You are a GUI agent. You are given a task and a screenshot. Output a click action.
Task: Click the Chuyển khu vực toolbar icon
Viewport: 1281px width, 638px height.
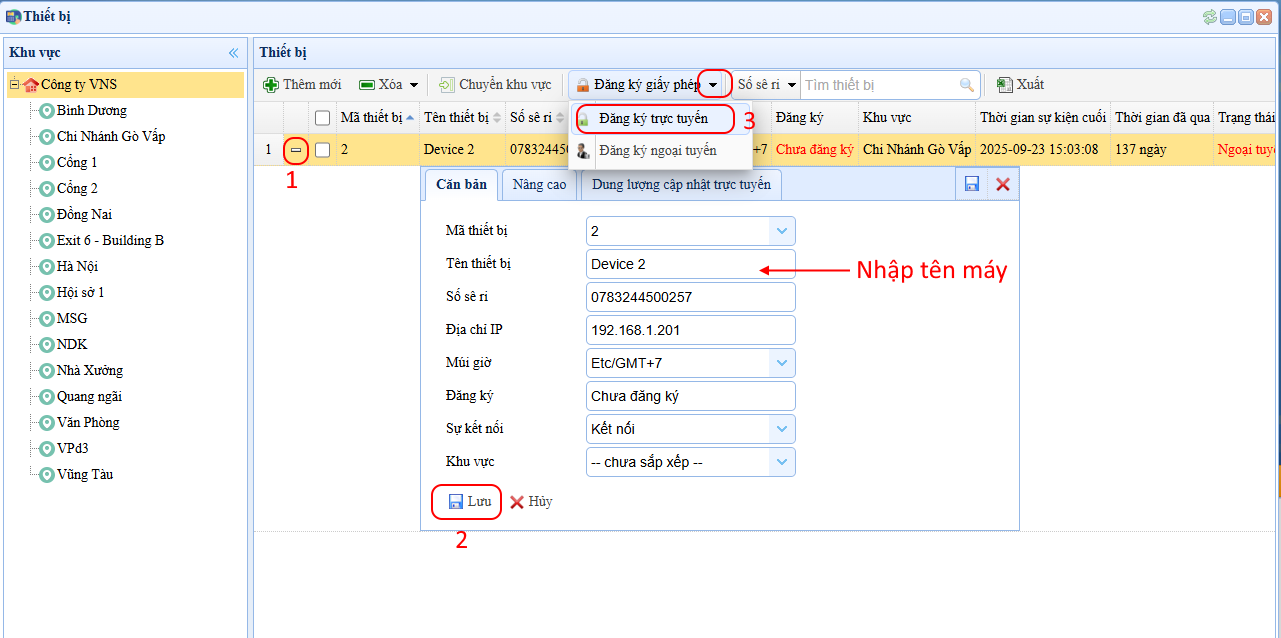tap(446, 85)
